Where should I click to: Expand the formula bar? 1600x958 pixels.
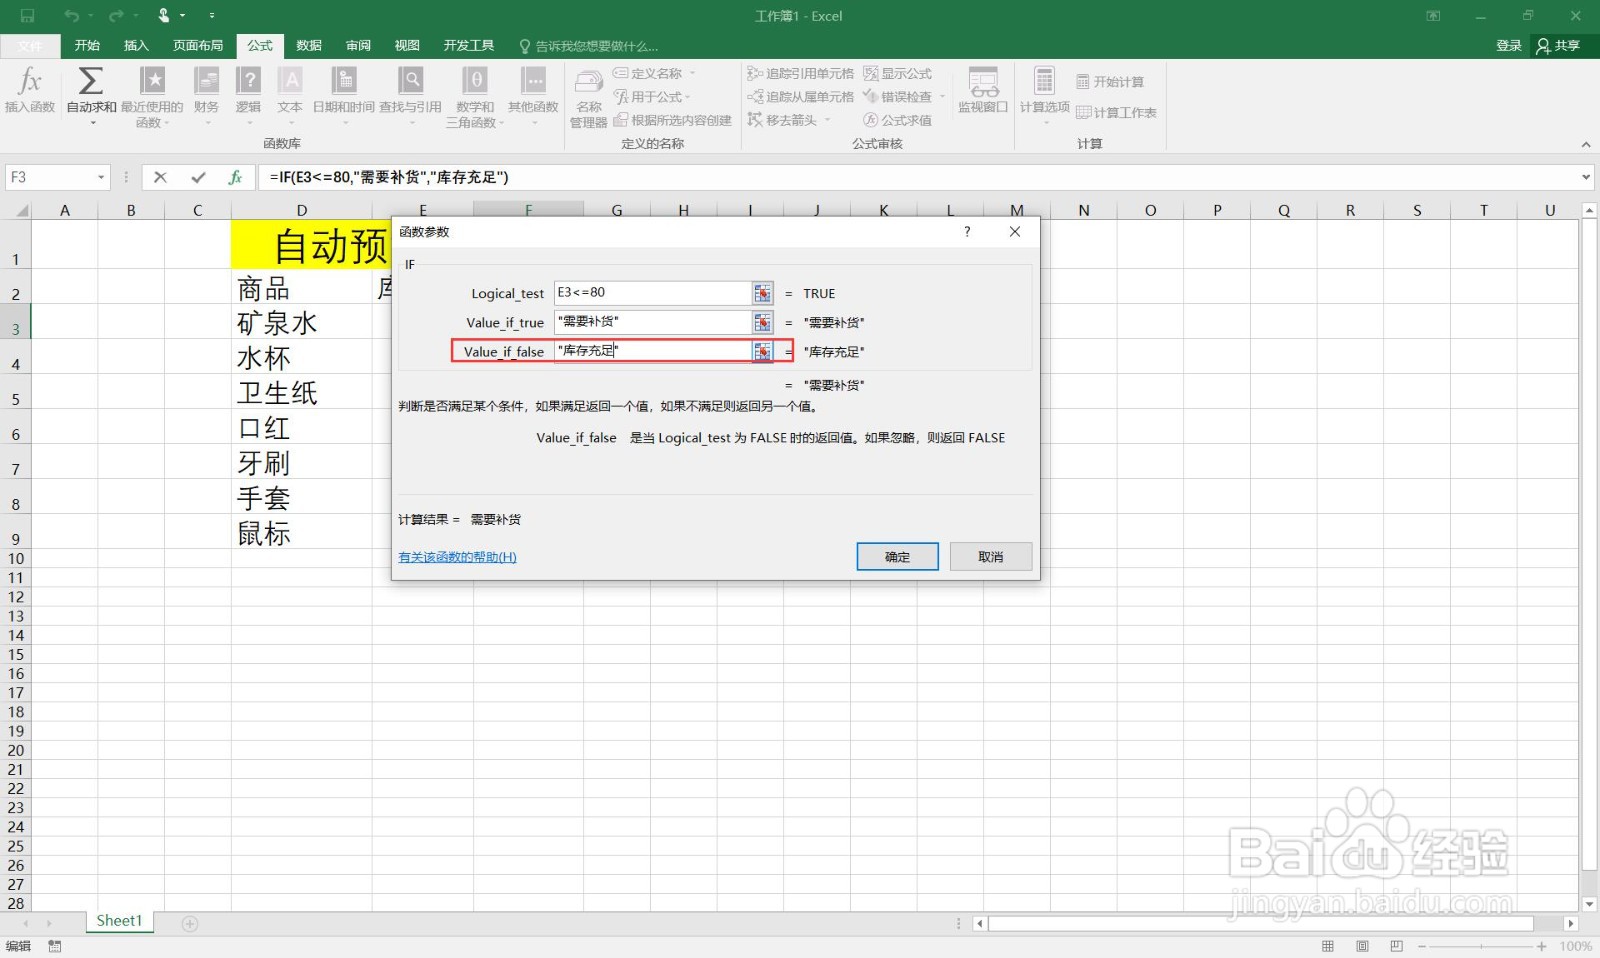[1586, 177]
